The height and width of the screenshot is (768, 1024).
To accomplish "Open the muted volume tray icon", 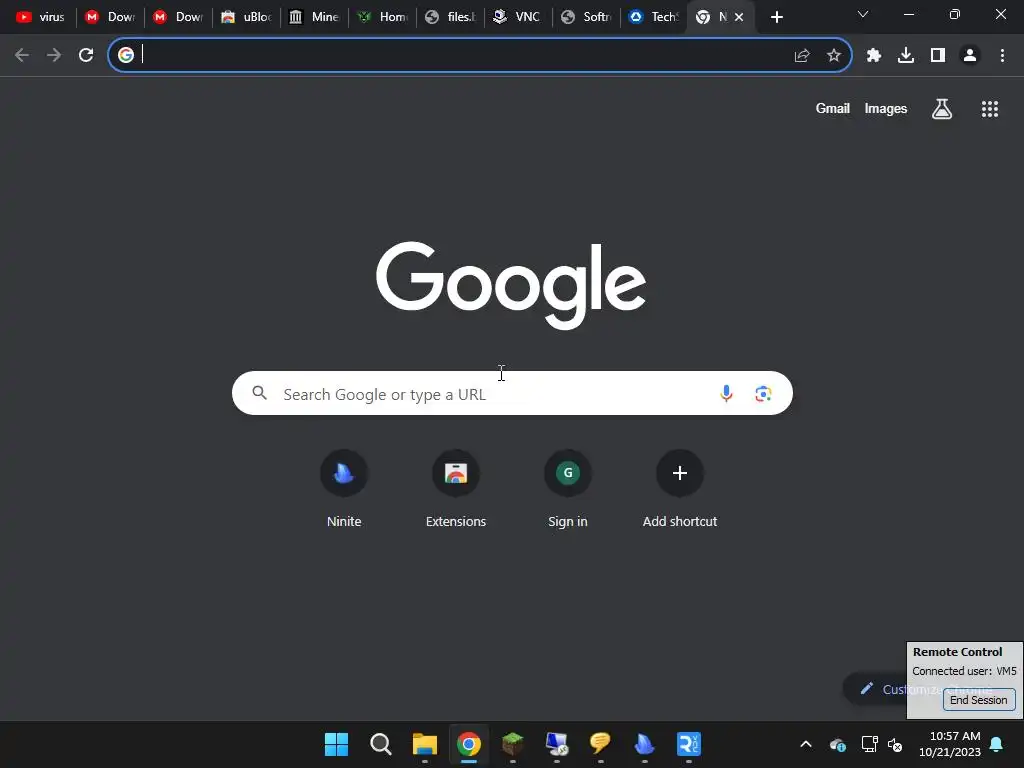I will (895, 744).
